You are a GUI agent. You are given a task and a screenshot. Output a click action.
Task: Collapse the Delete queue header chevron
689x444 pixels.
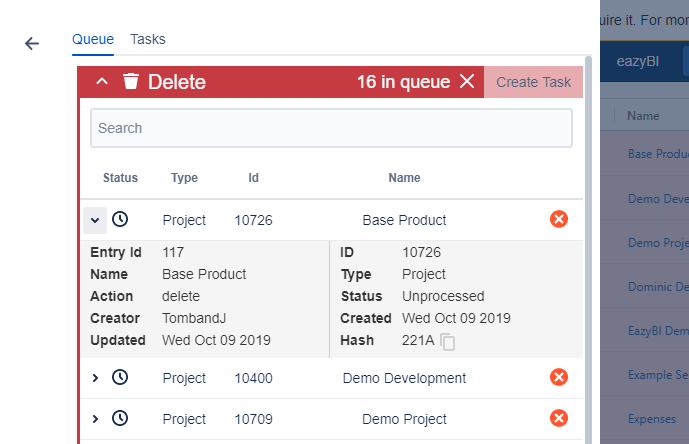(102, 82)
